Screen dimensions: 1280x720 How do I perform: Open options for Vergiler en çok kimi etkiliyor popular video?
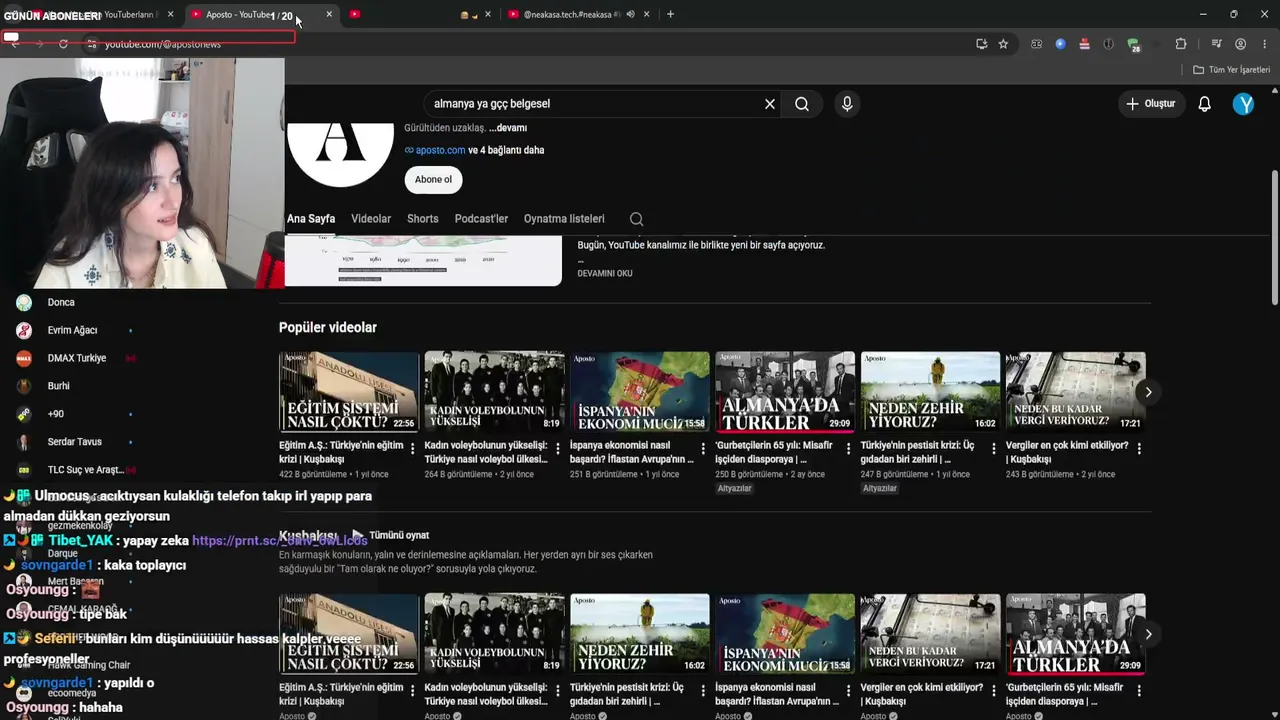[1139, 449]
